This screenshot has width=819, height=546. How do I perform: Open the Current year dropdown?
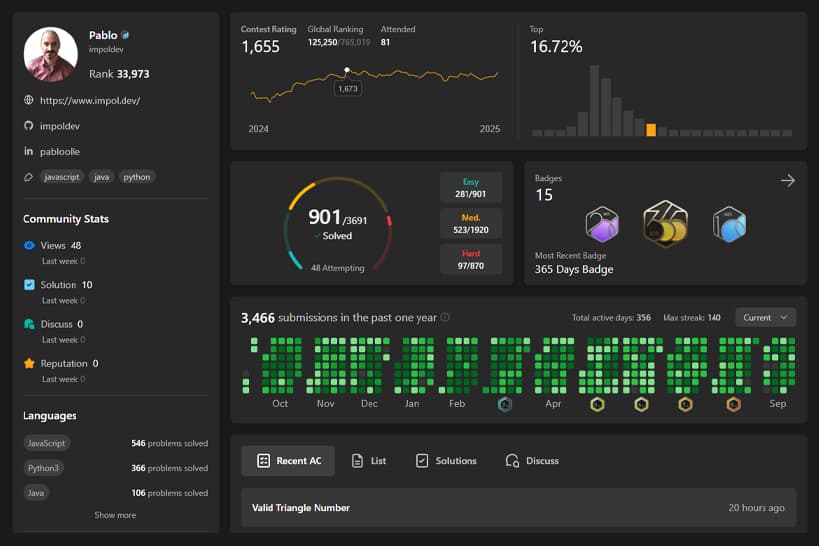point(765,317)
